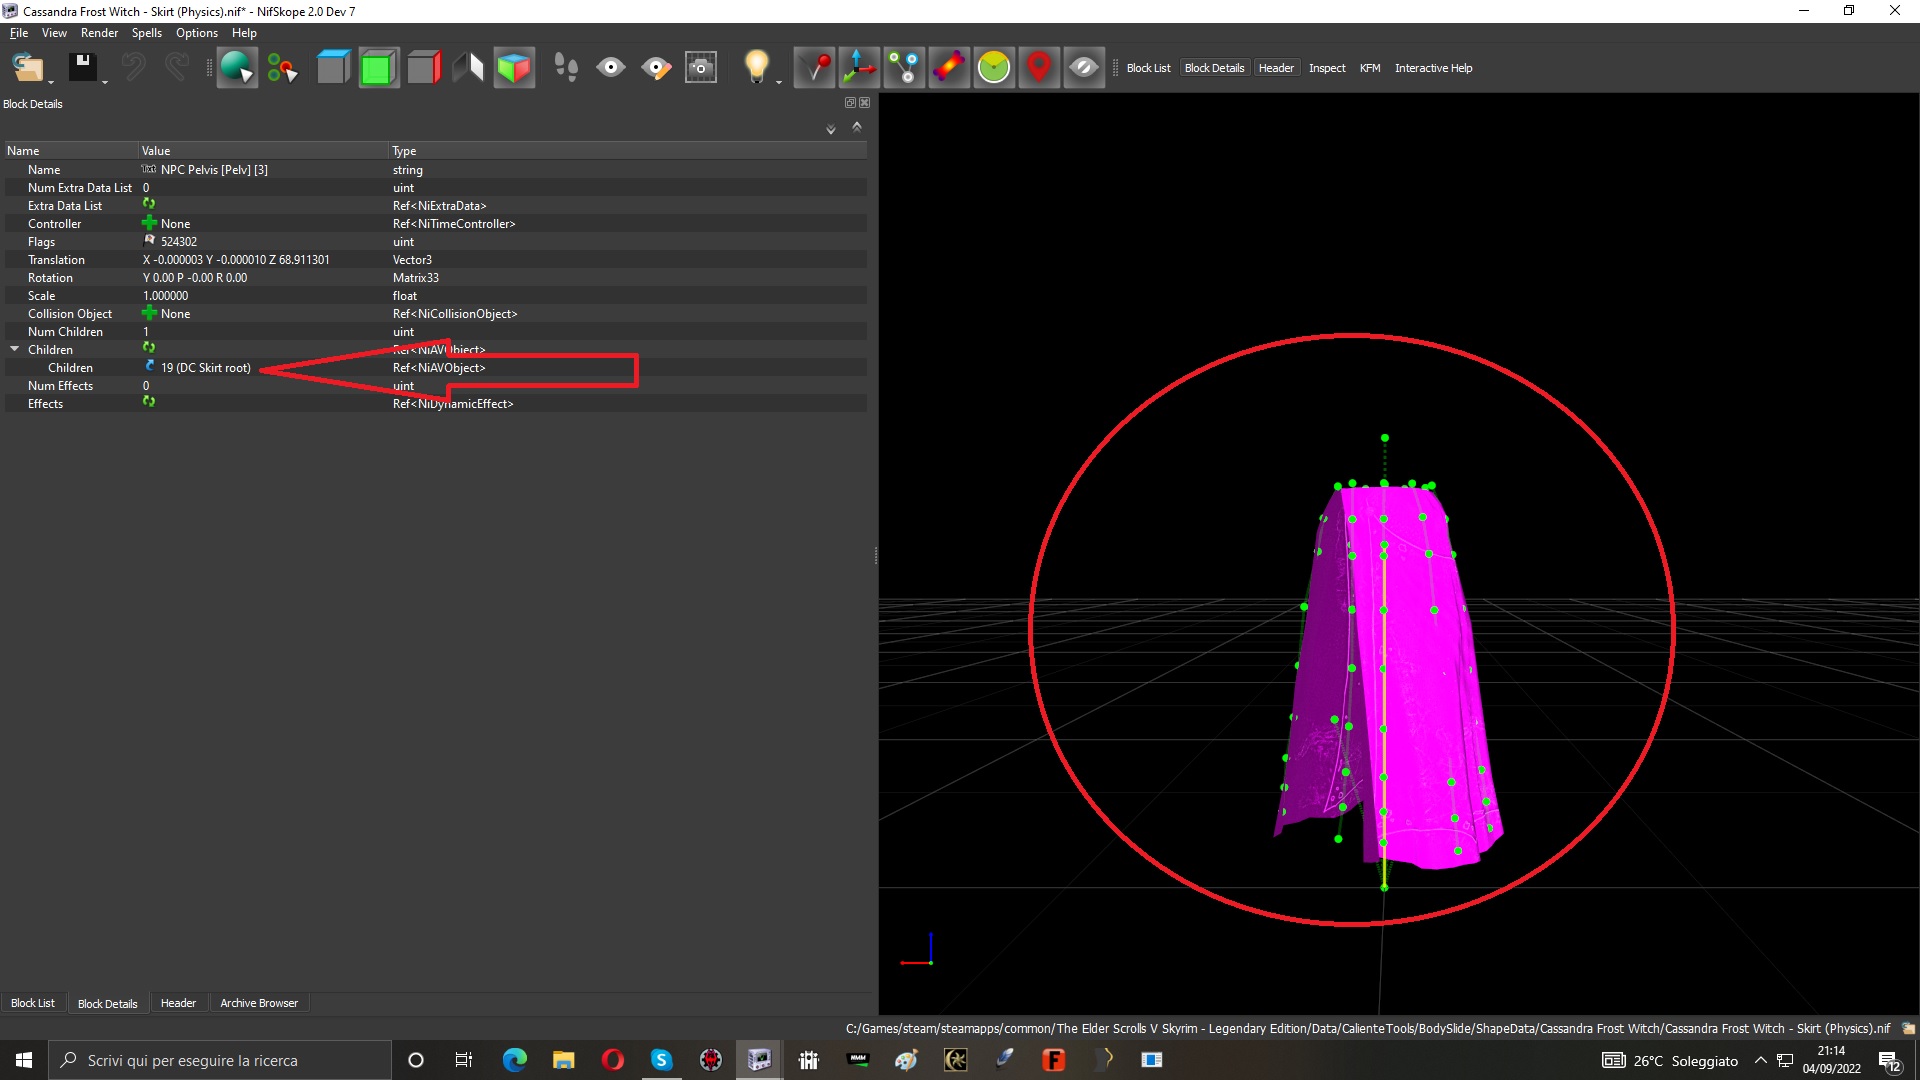Open the View menu
1920x1080 pixels.
54,33
